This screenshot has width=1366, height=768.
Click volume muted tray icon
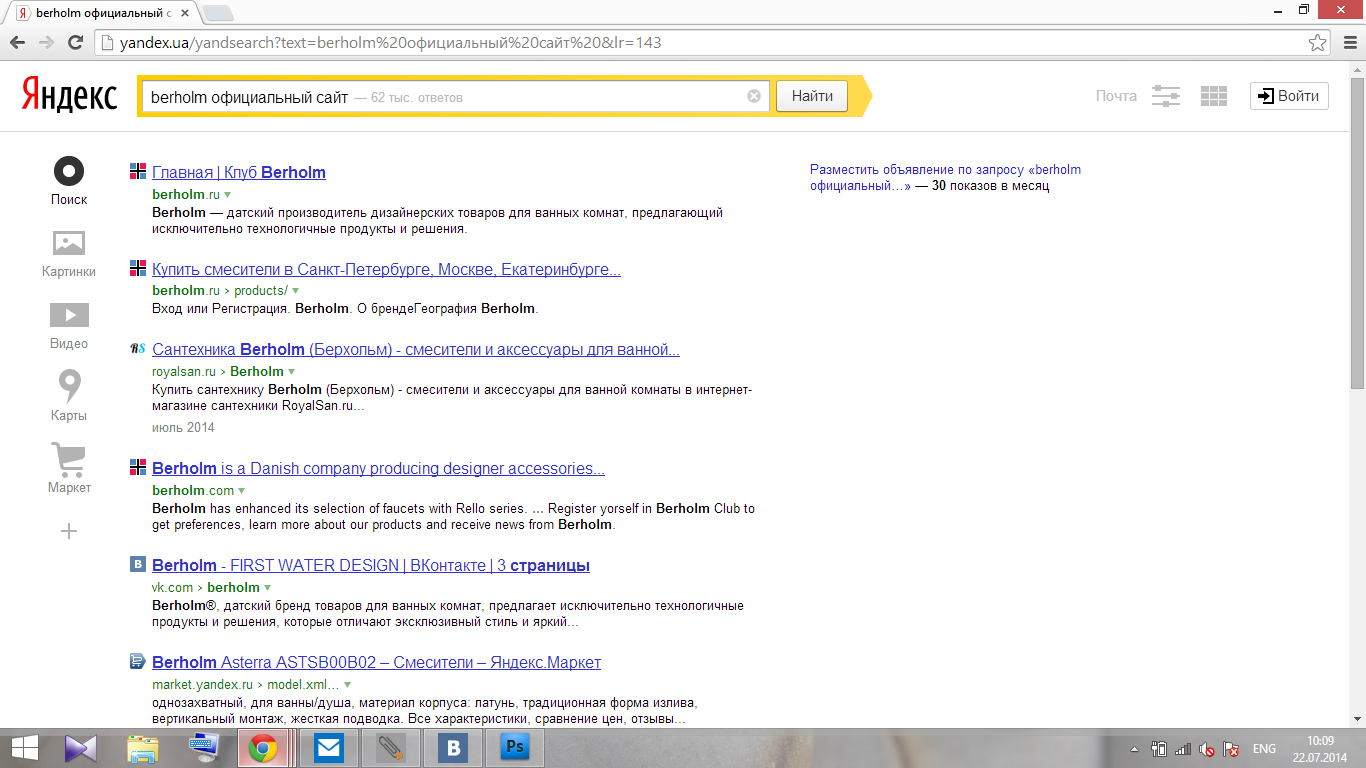(1207, 749)
